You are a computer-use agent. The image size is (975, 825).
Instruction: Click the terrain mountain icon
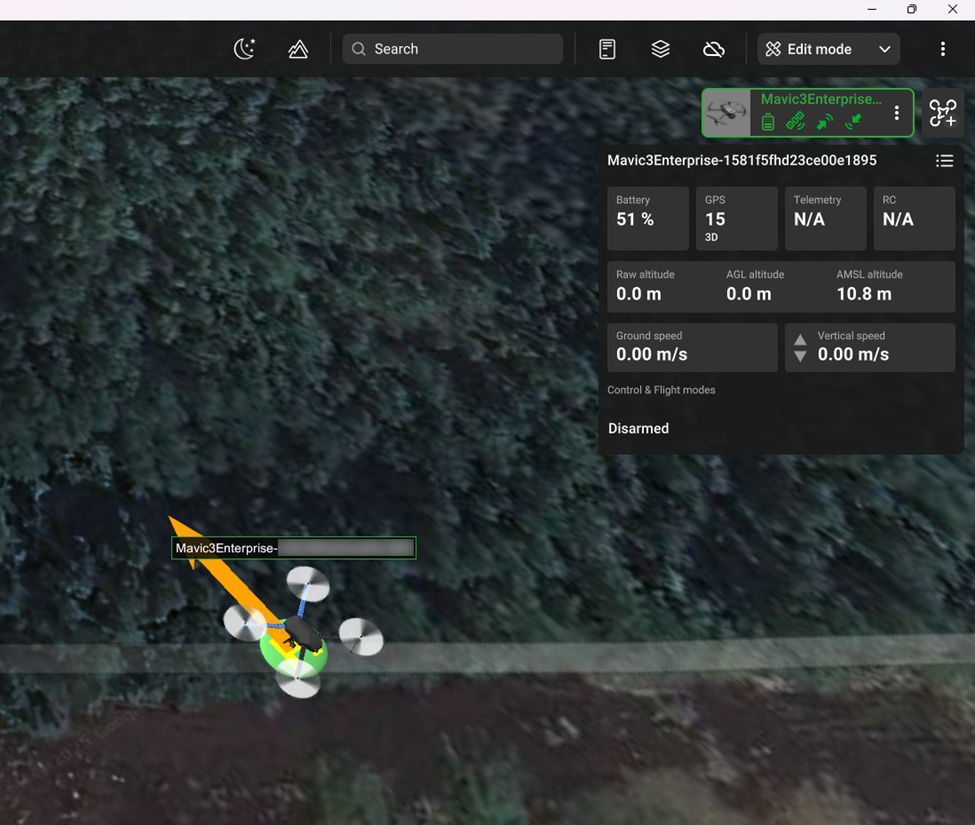(x=298, y=49)
